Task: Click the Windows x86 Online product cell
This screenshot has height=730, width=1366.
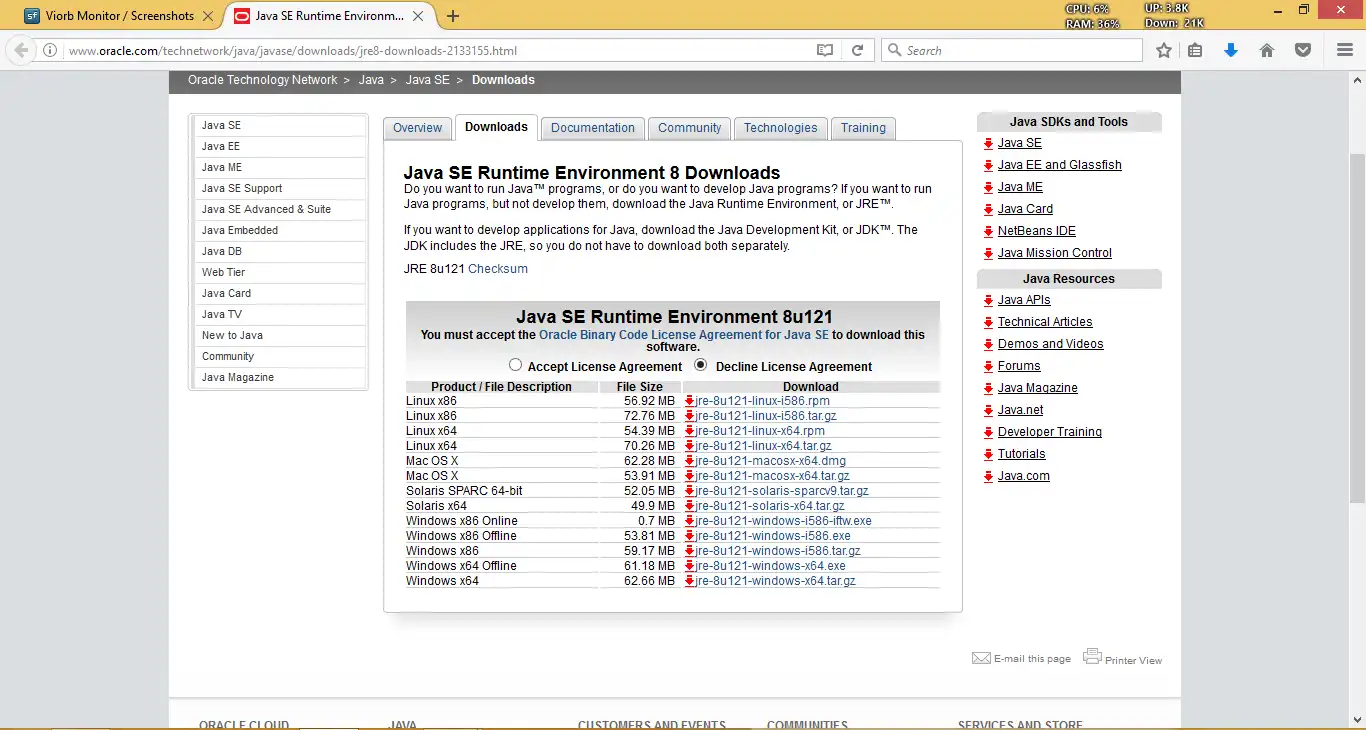Action: click(x=461, y=521)
